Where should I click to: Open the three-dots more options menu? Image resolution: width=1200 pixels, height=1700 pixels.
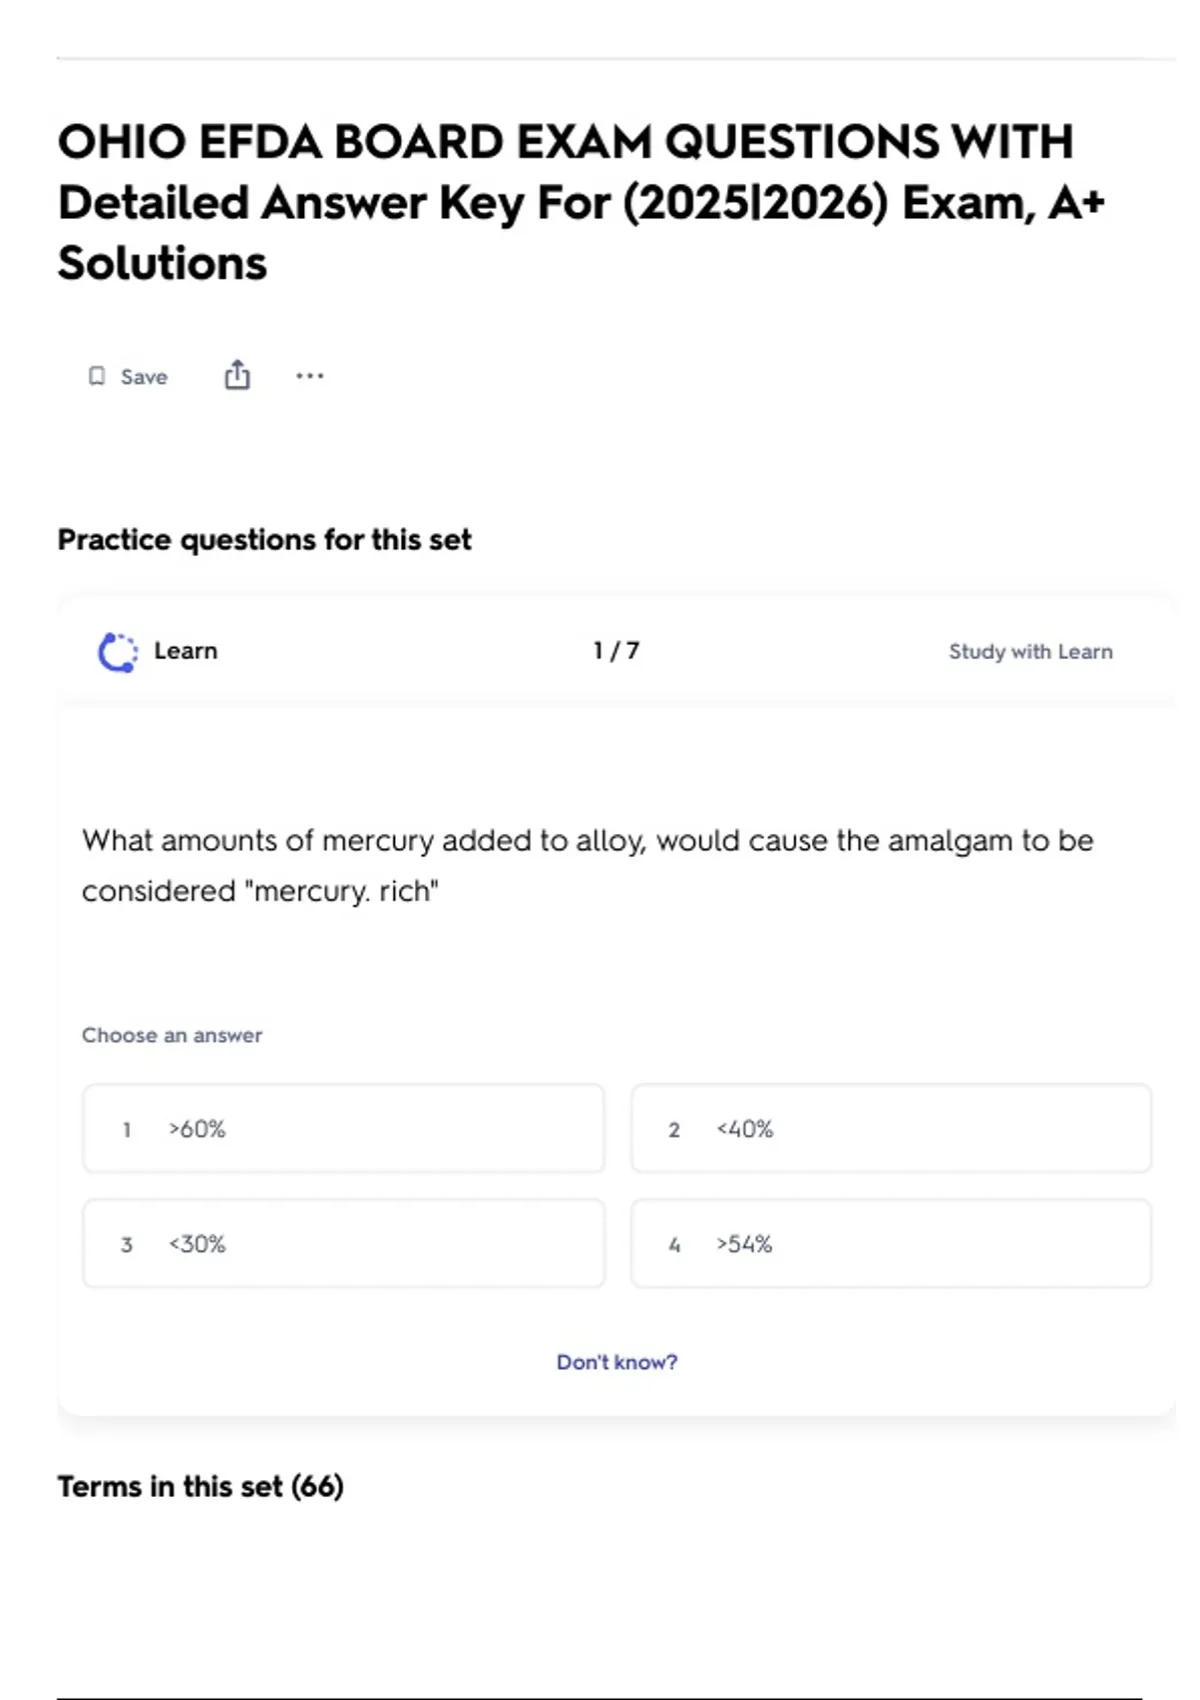(310, 376)
